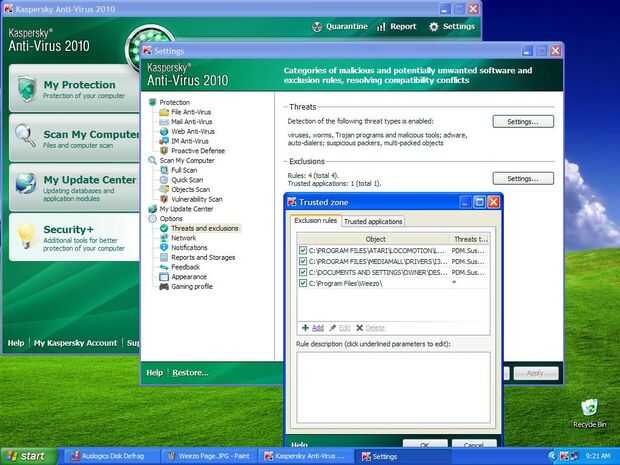Select Vulnerability Scan in settings tree
Screen dimensions: 620x465
tap(197, 199)
